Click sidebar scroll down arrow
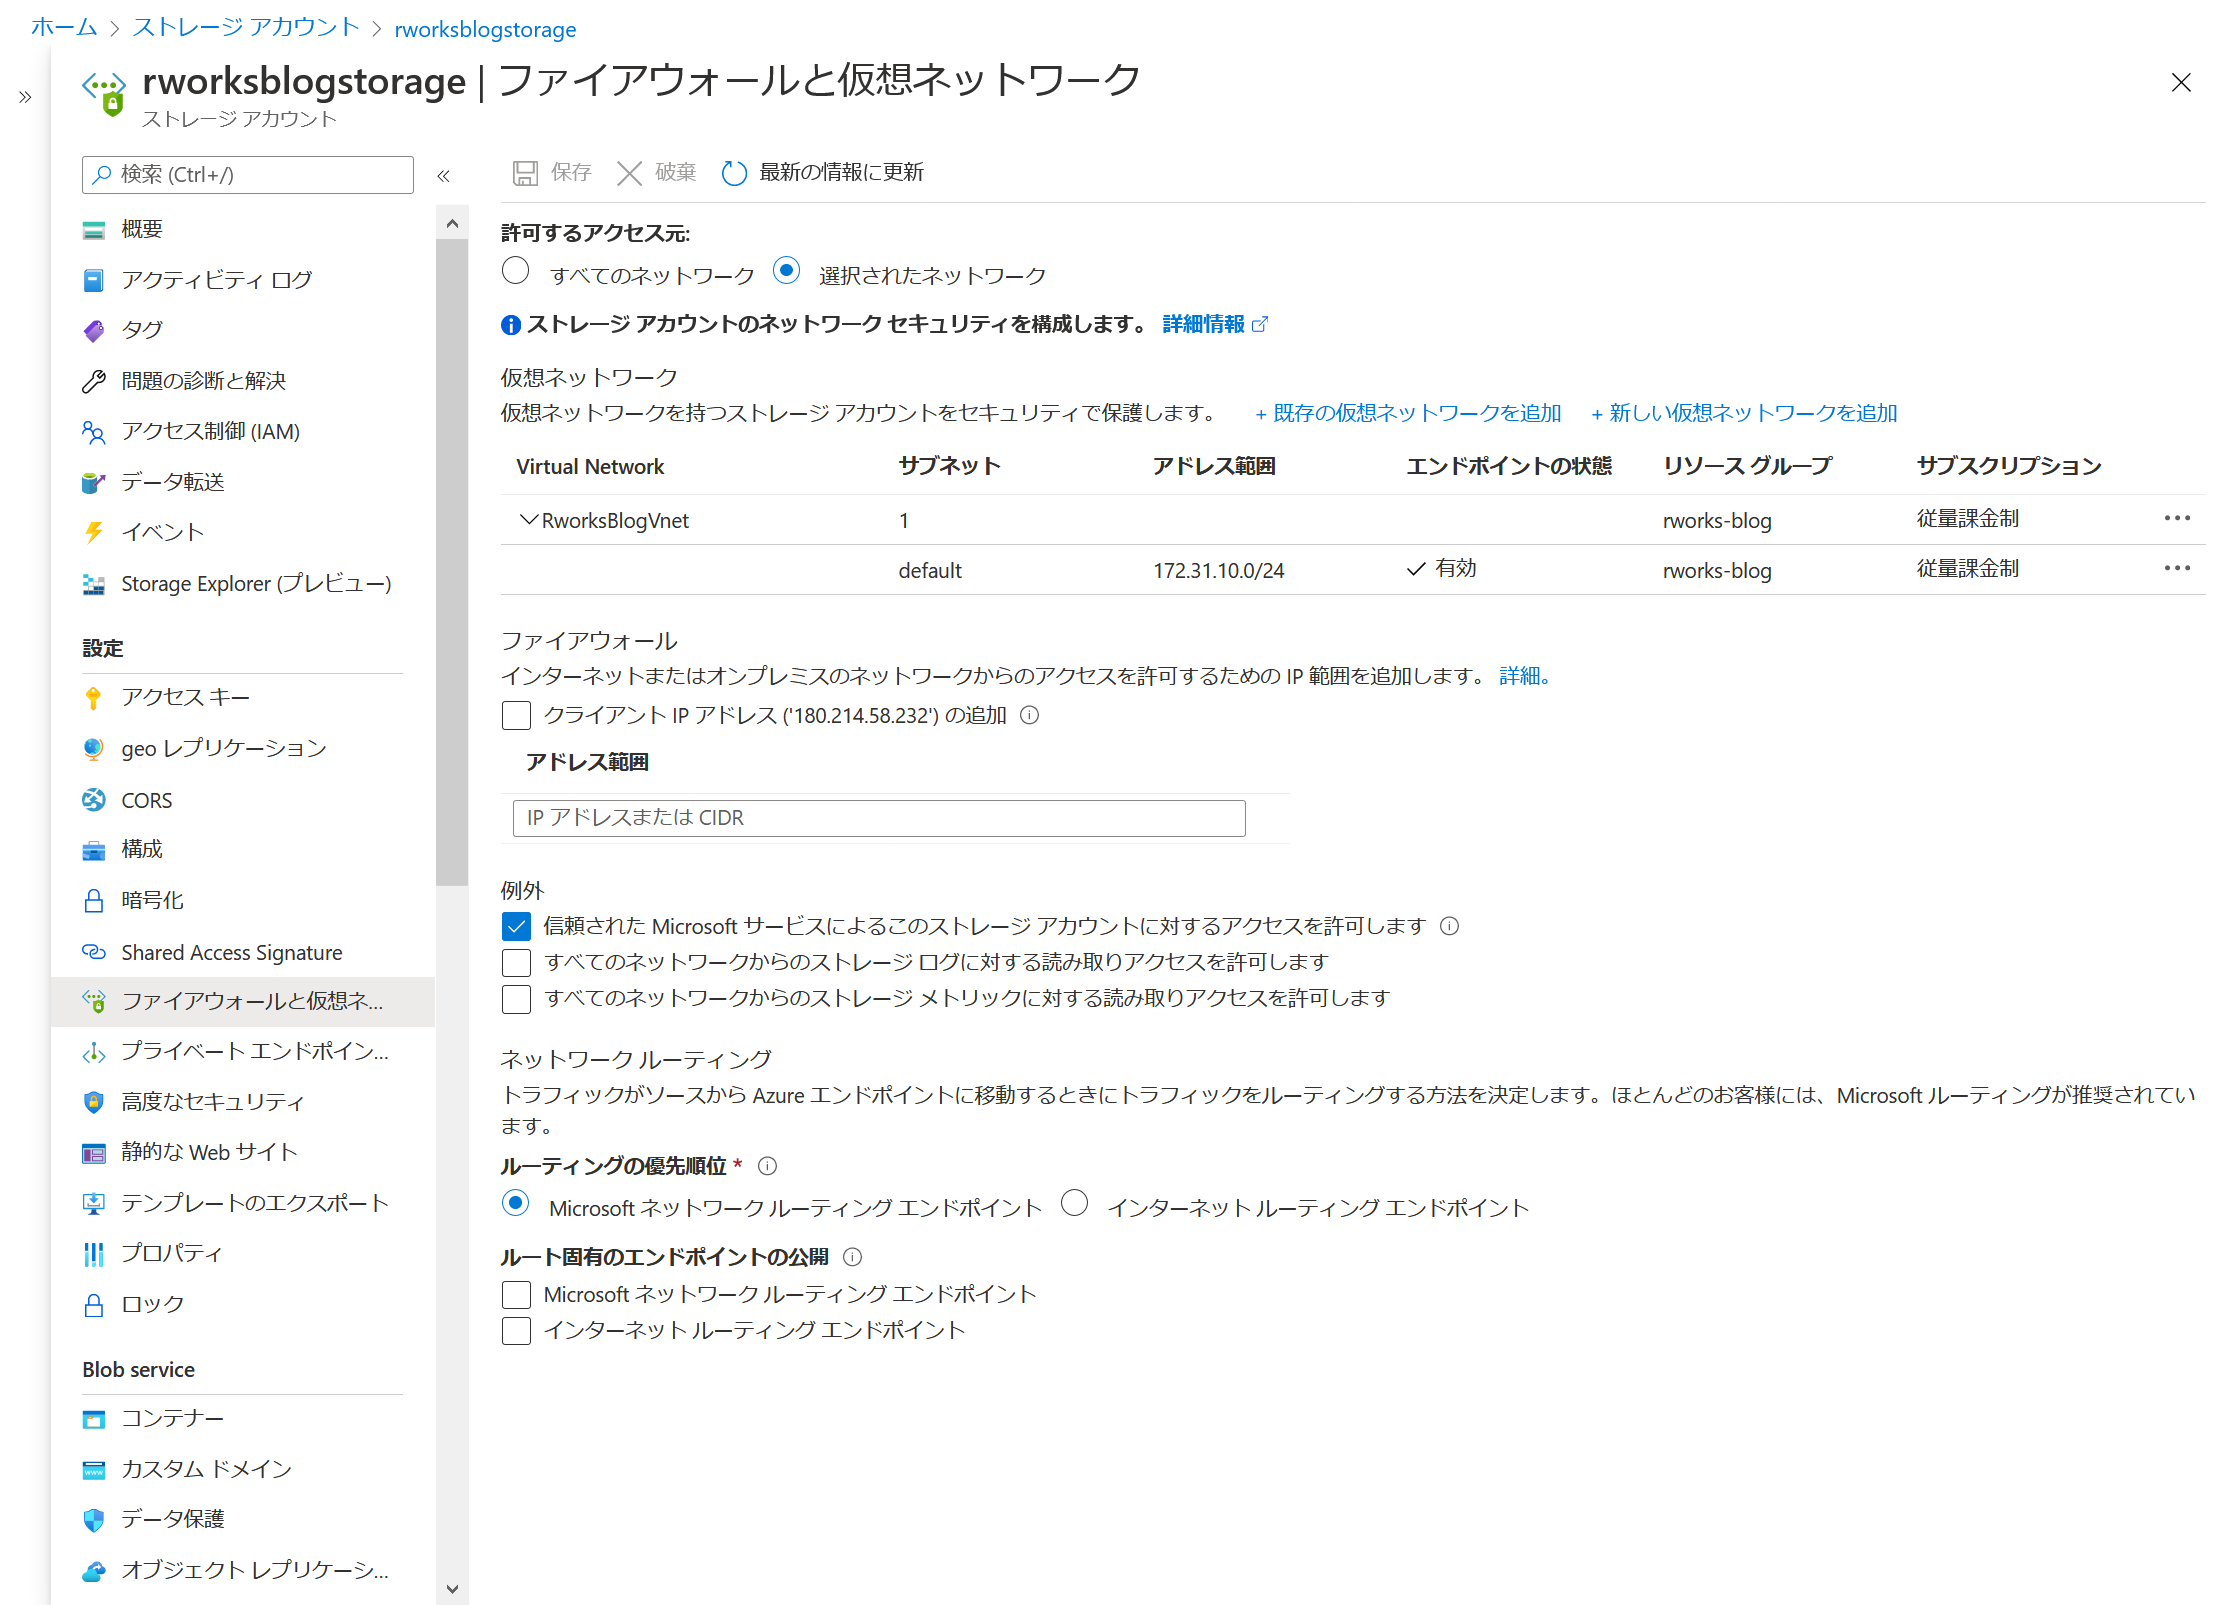 [x=452, y=1588]
